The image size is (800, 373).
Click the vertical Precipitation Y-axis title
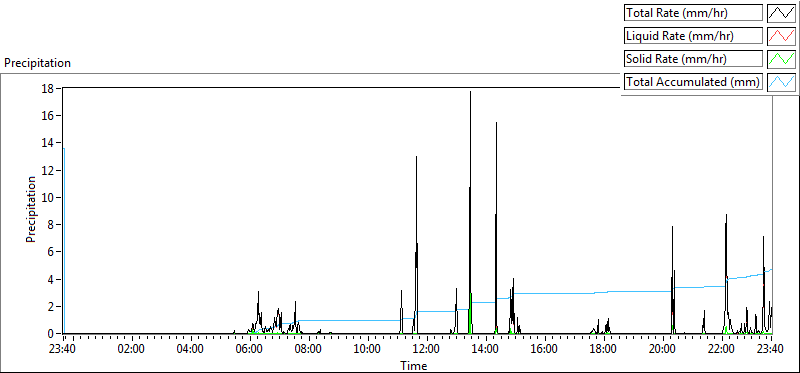31,210
